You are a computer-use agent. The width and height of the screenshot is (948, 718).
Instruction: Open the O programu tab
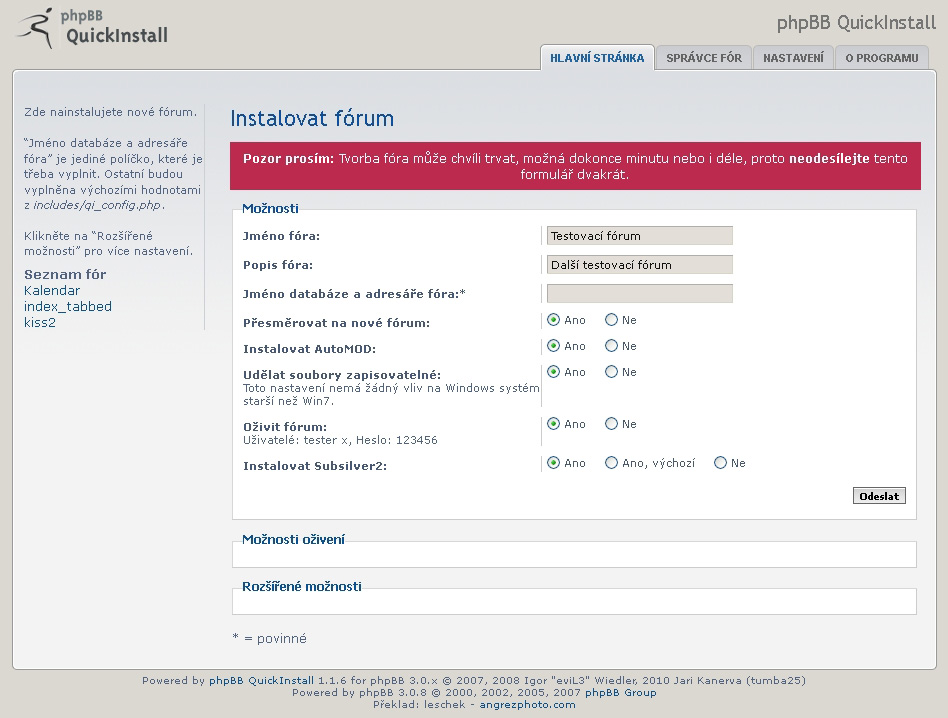tap(881, 58)
